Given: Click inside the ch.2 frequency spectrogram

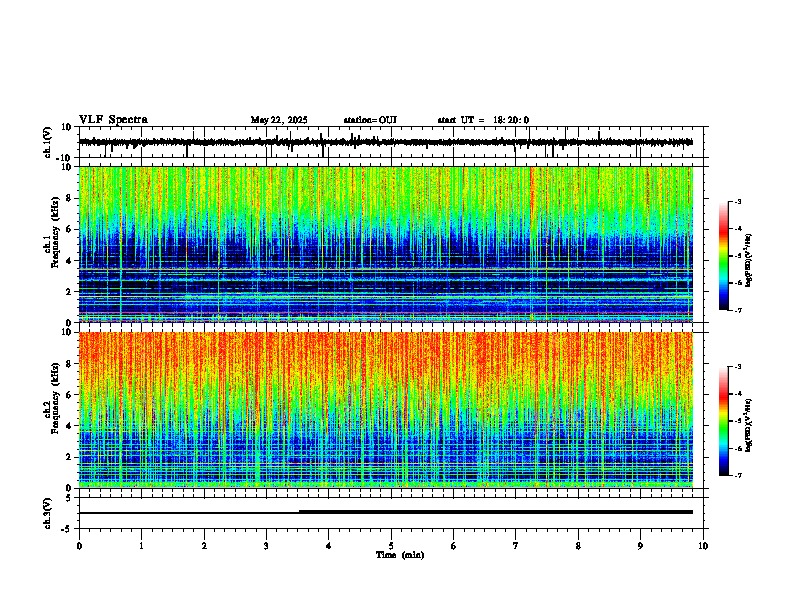Looking at the screenshot, I should (x=386, y=410).
